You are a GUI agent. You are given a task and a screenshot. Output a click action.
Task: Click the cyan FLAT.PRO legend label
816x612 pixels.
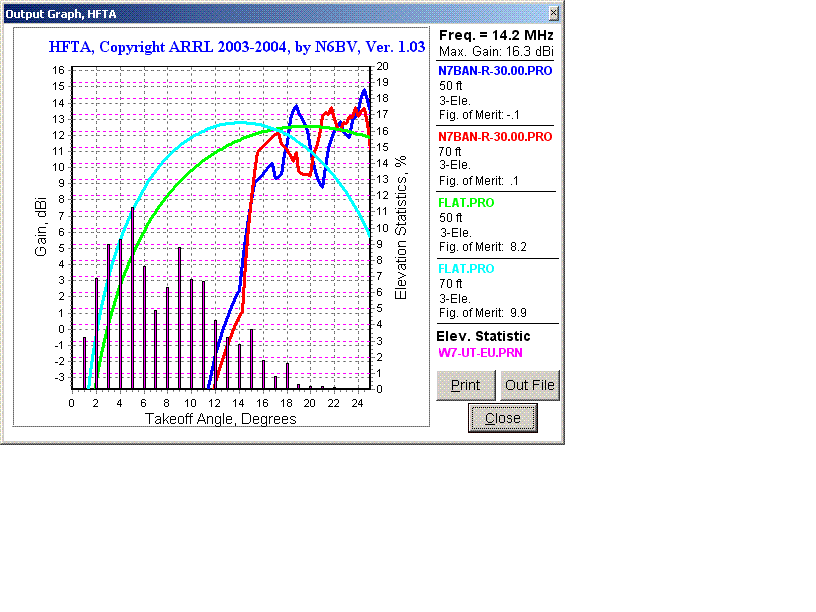pos(466,269)
